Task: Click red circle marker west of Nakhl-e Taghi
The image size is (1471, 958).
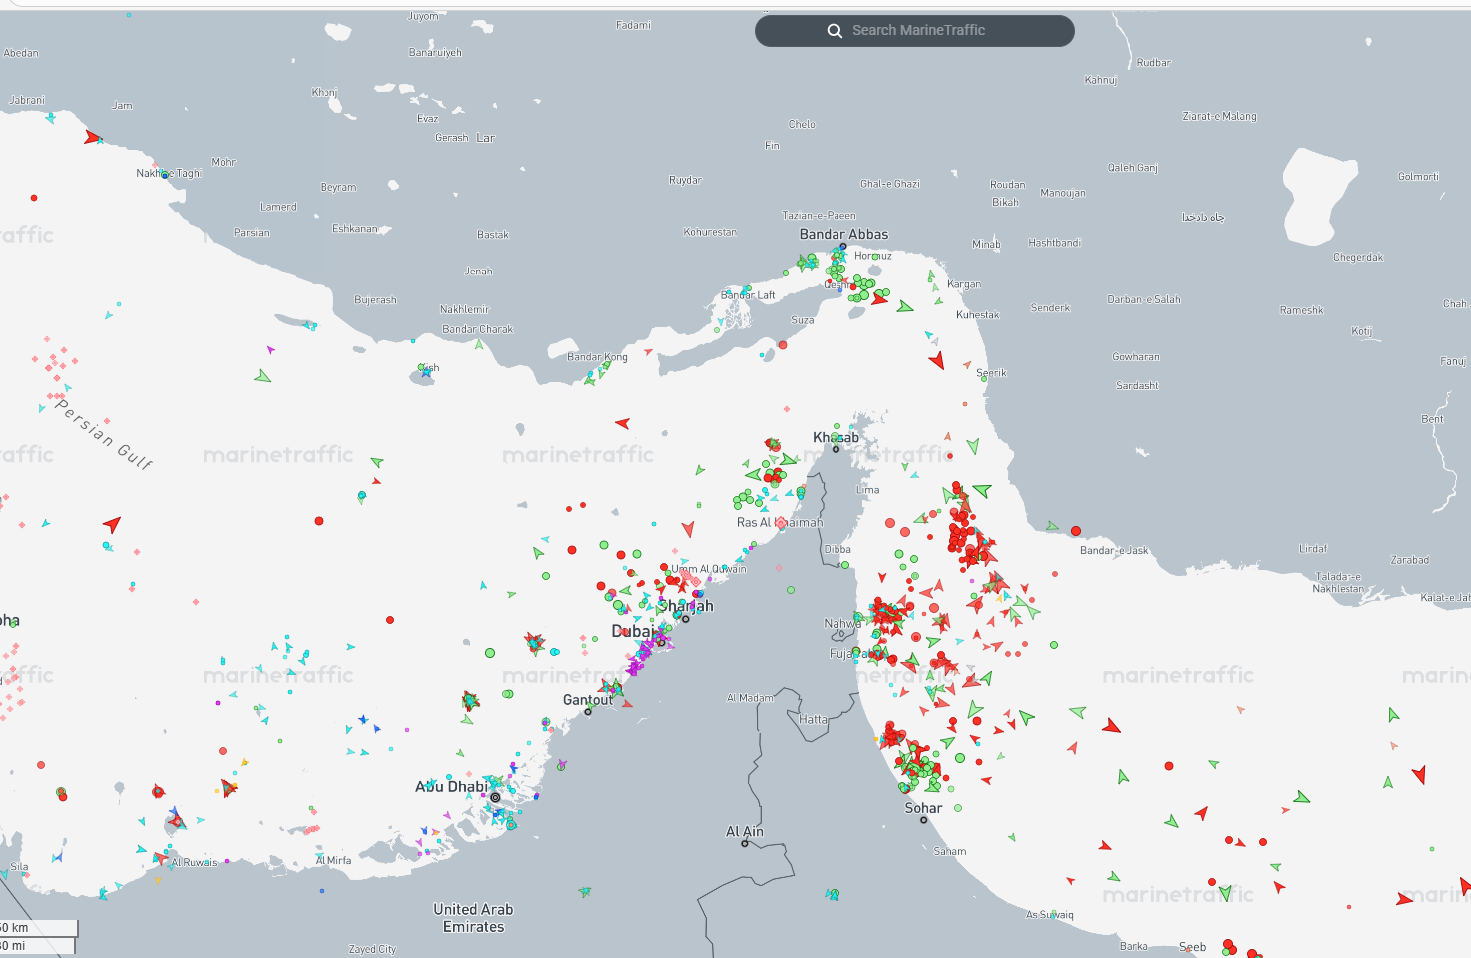Action: tap(34, 198)
